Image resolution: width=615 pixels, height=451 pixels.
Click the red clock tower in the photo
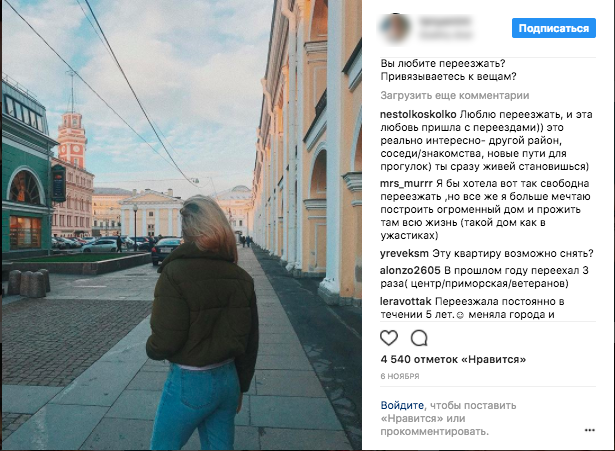click(72, 137)
